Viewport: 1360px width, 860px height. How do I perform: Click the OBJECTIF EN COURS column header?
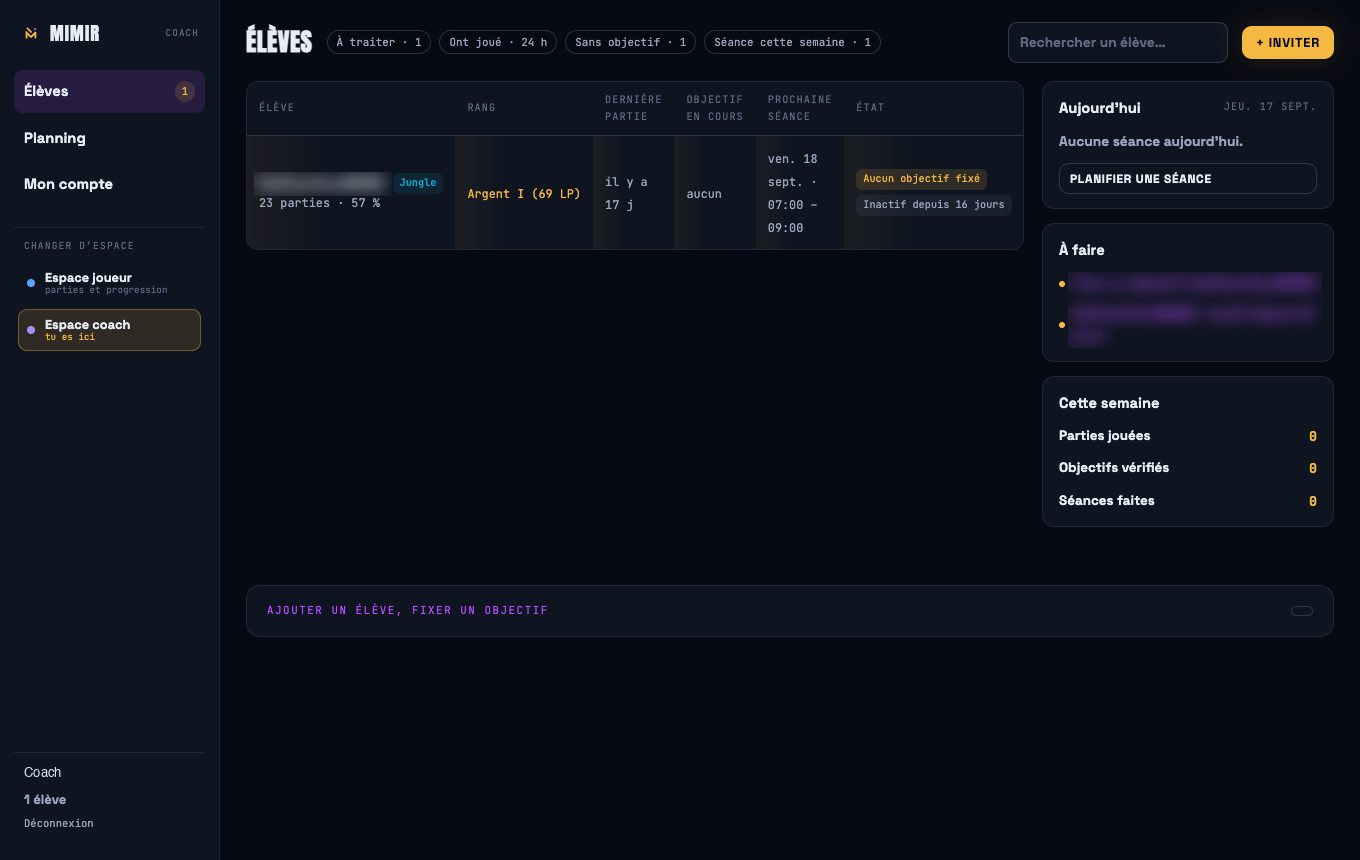tap(715, 108)
